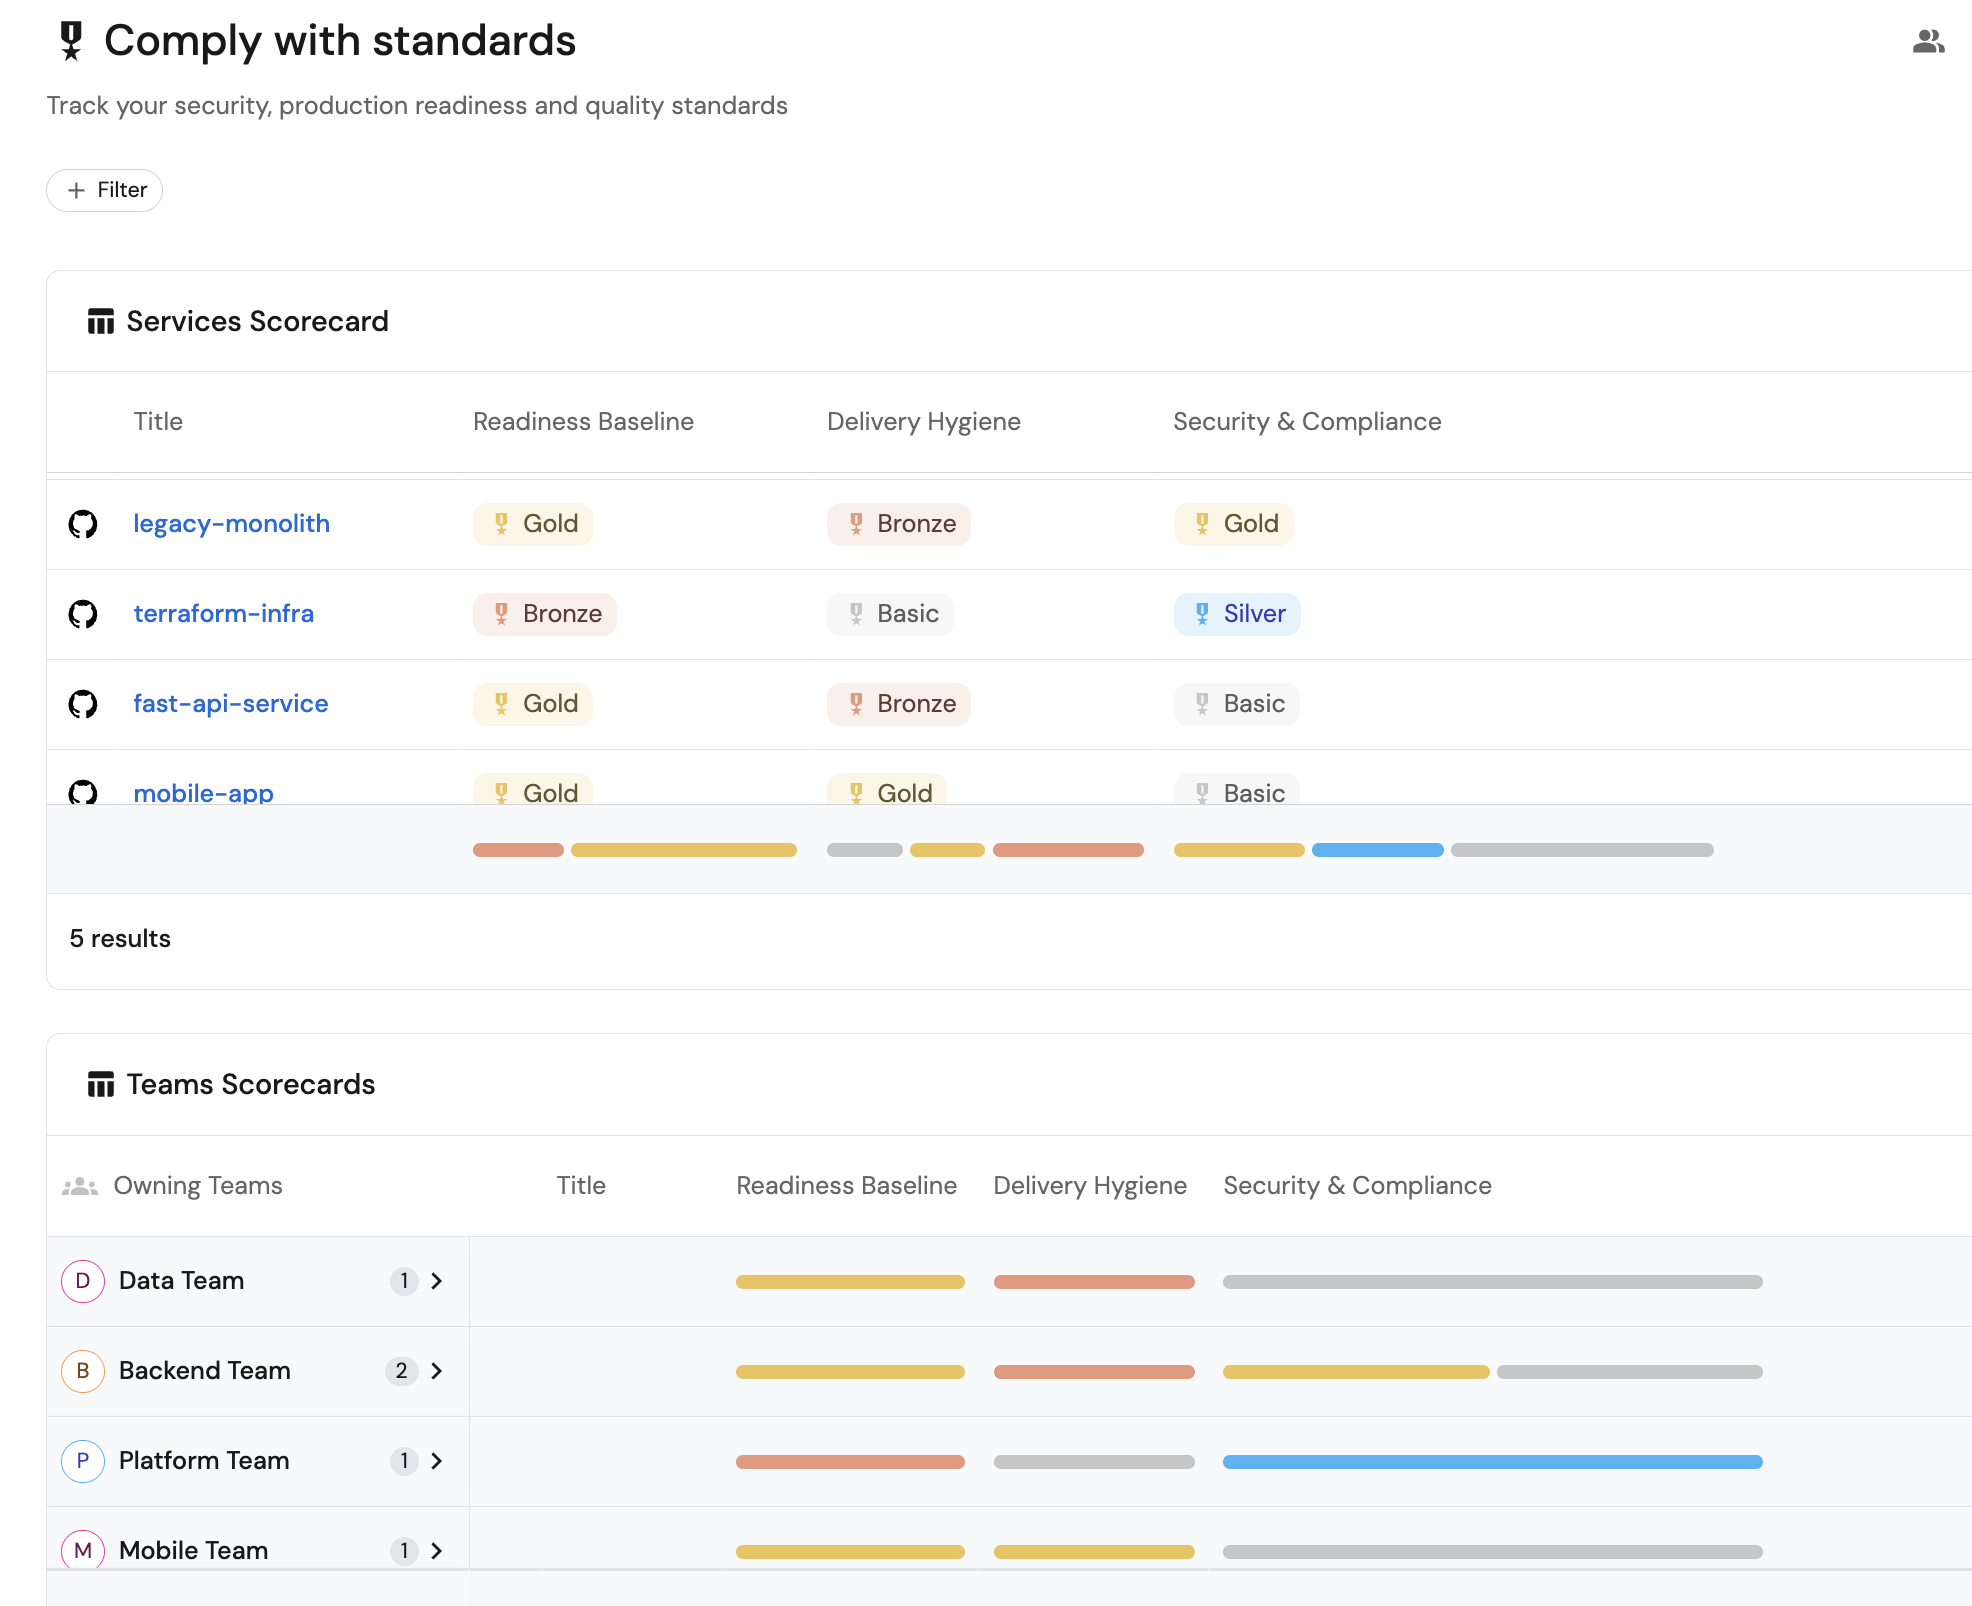Click the Silver badge for terraform-infra
This screenshot has width=1972, height=1606.
[1237, 614]
